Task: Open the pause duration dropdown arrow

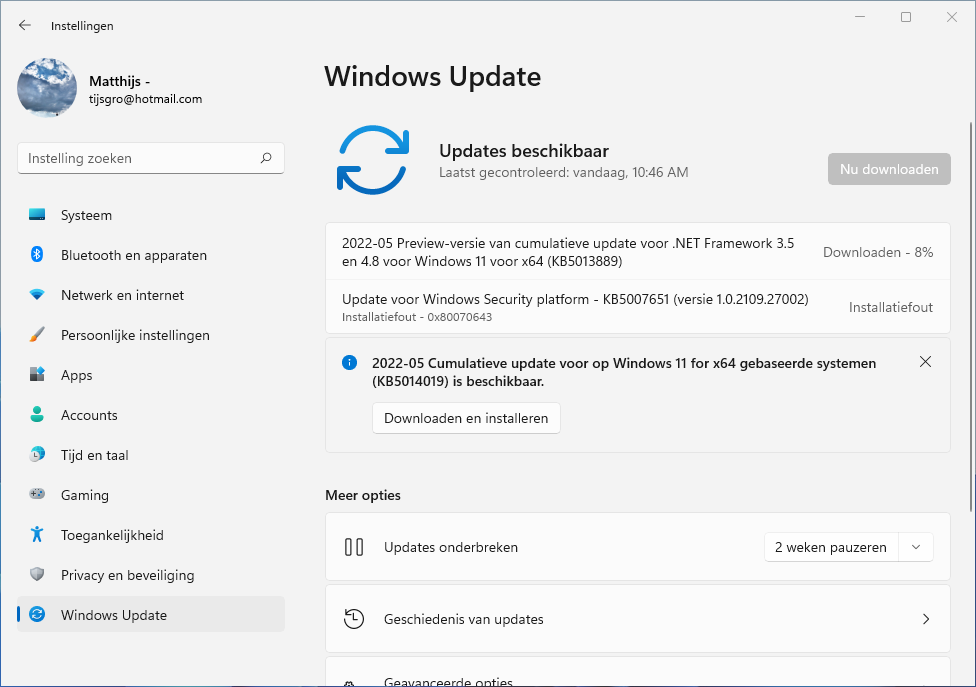Action: [x=915, y=547]
